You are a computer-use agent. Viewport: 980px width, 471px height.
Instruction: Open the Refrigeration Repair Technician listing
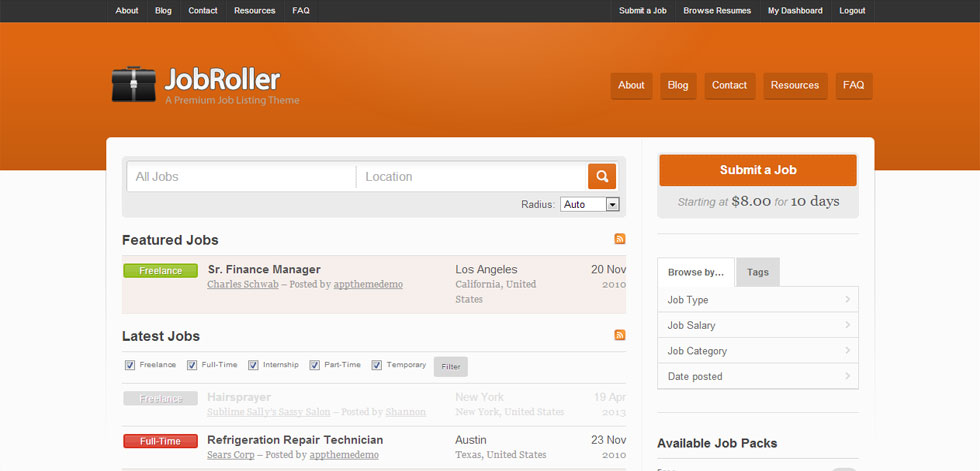point(295,440)
